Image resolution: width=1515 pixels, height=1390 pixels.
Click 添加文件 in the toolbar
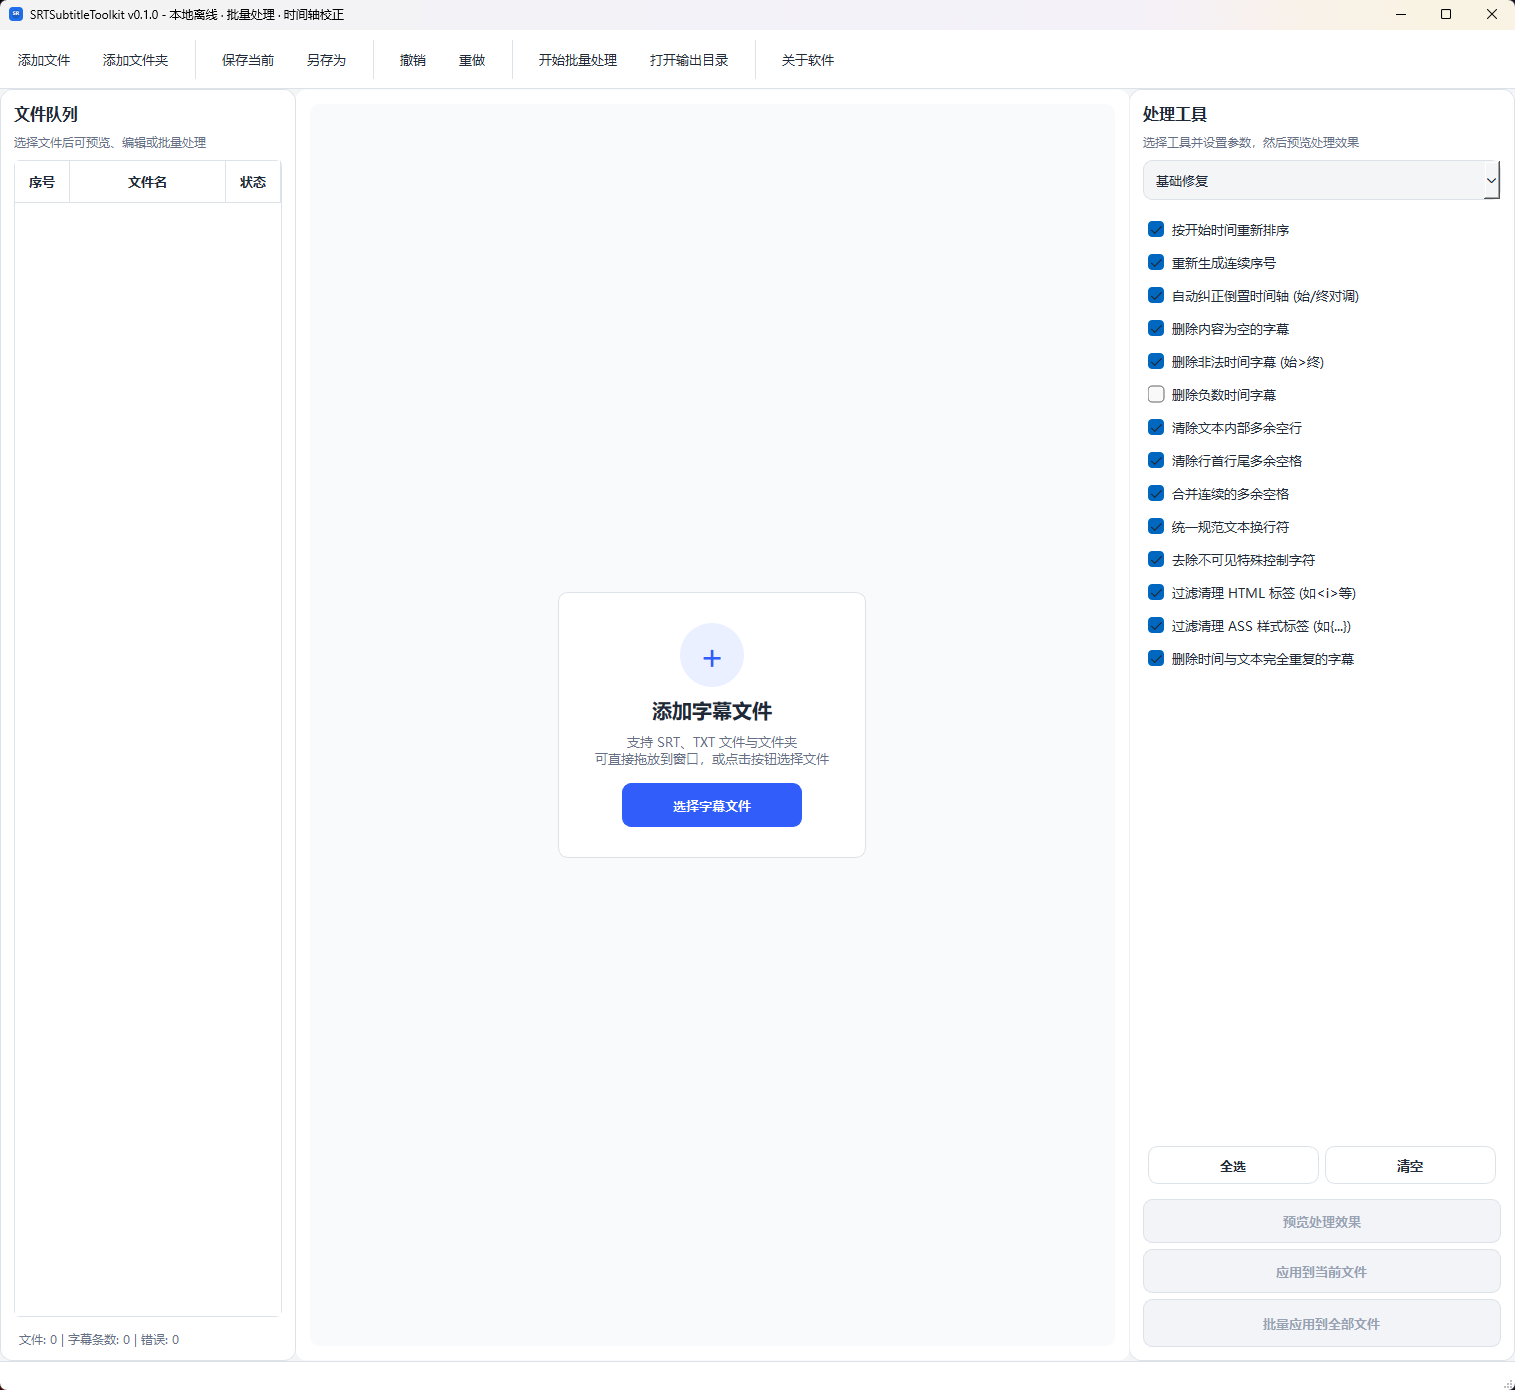click(44, 60)
